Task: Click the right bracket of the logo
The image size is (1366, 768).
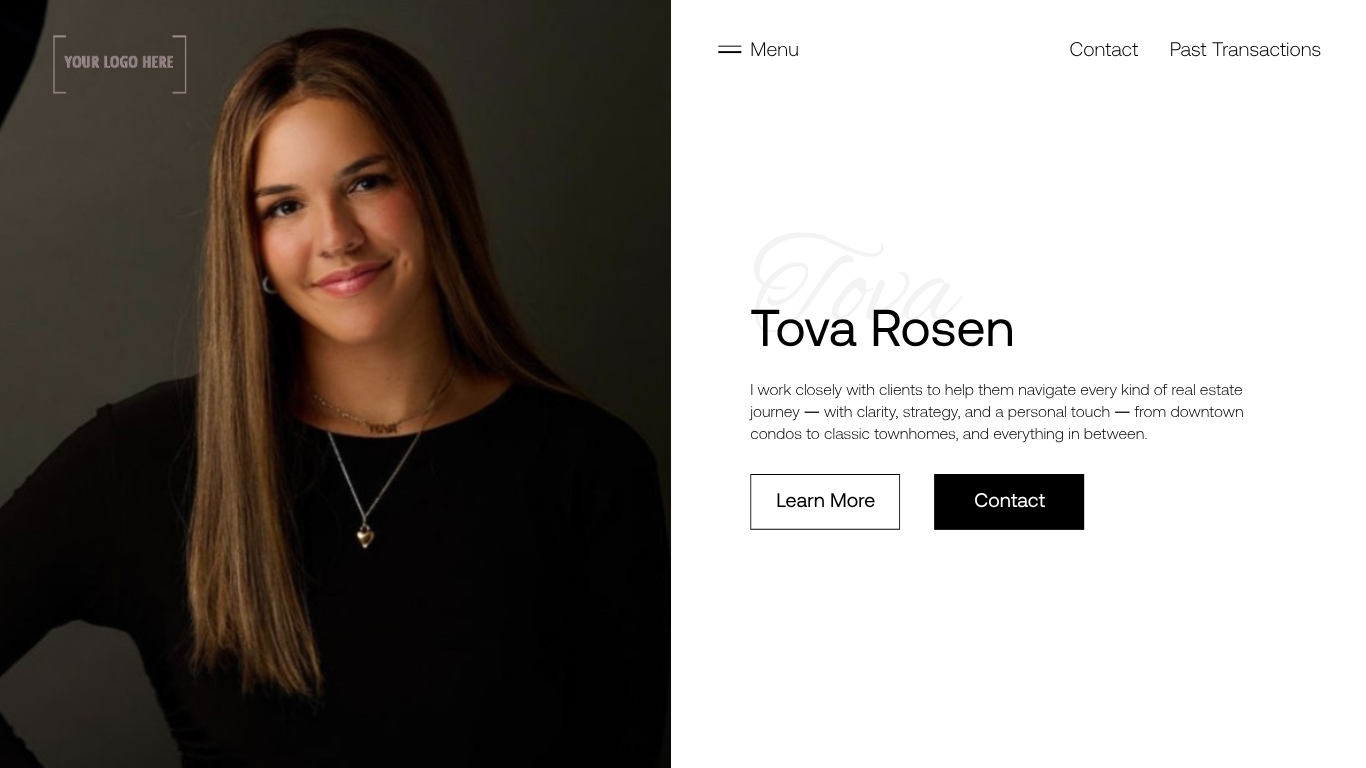Action: point(181,64)
